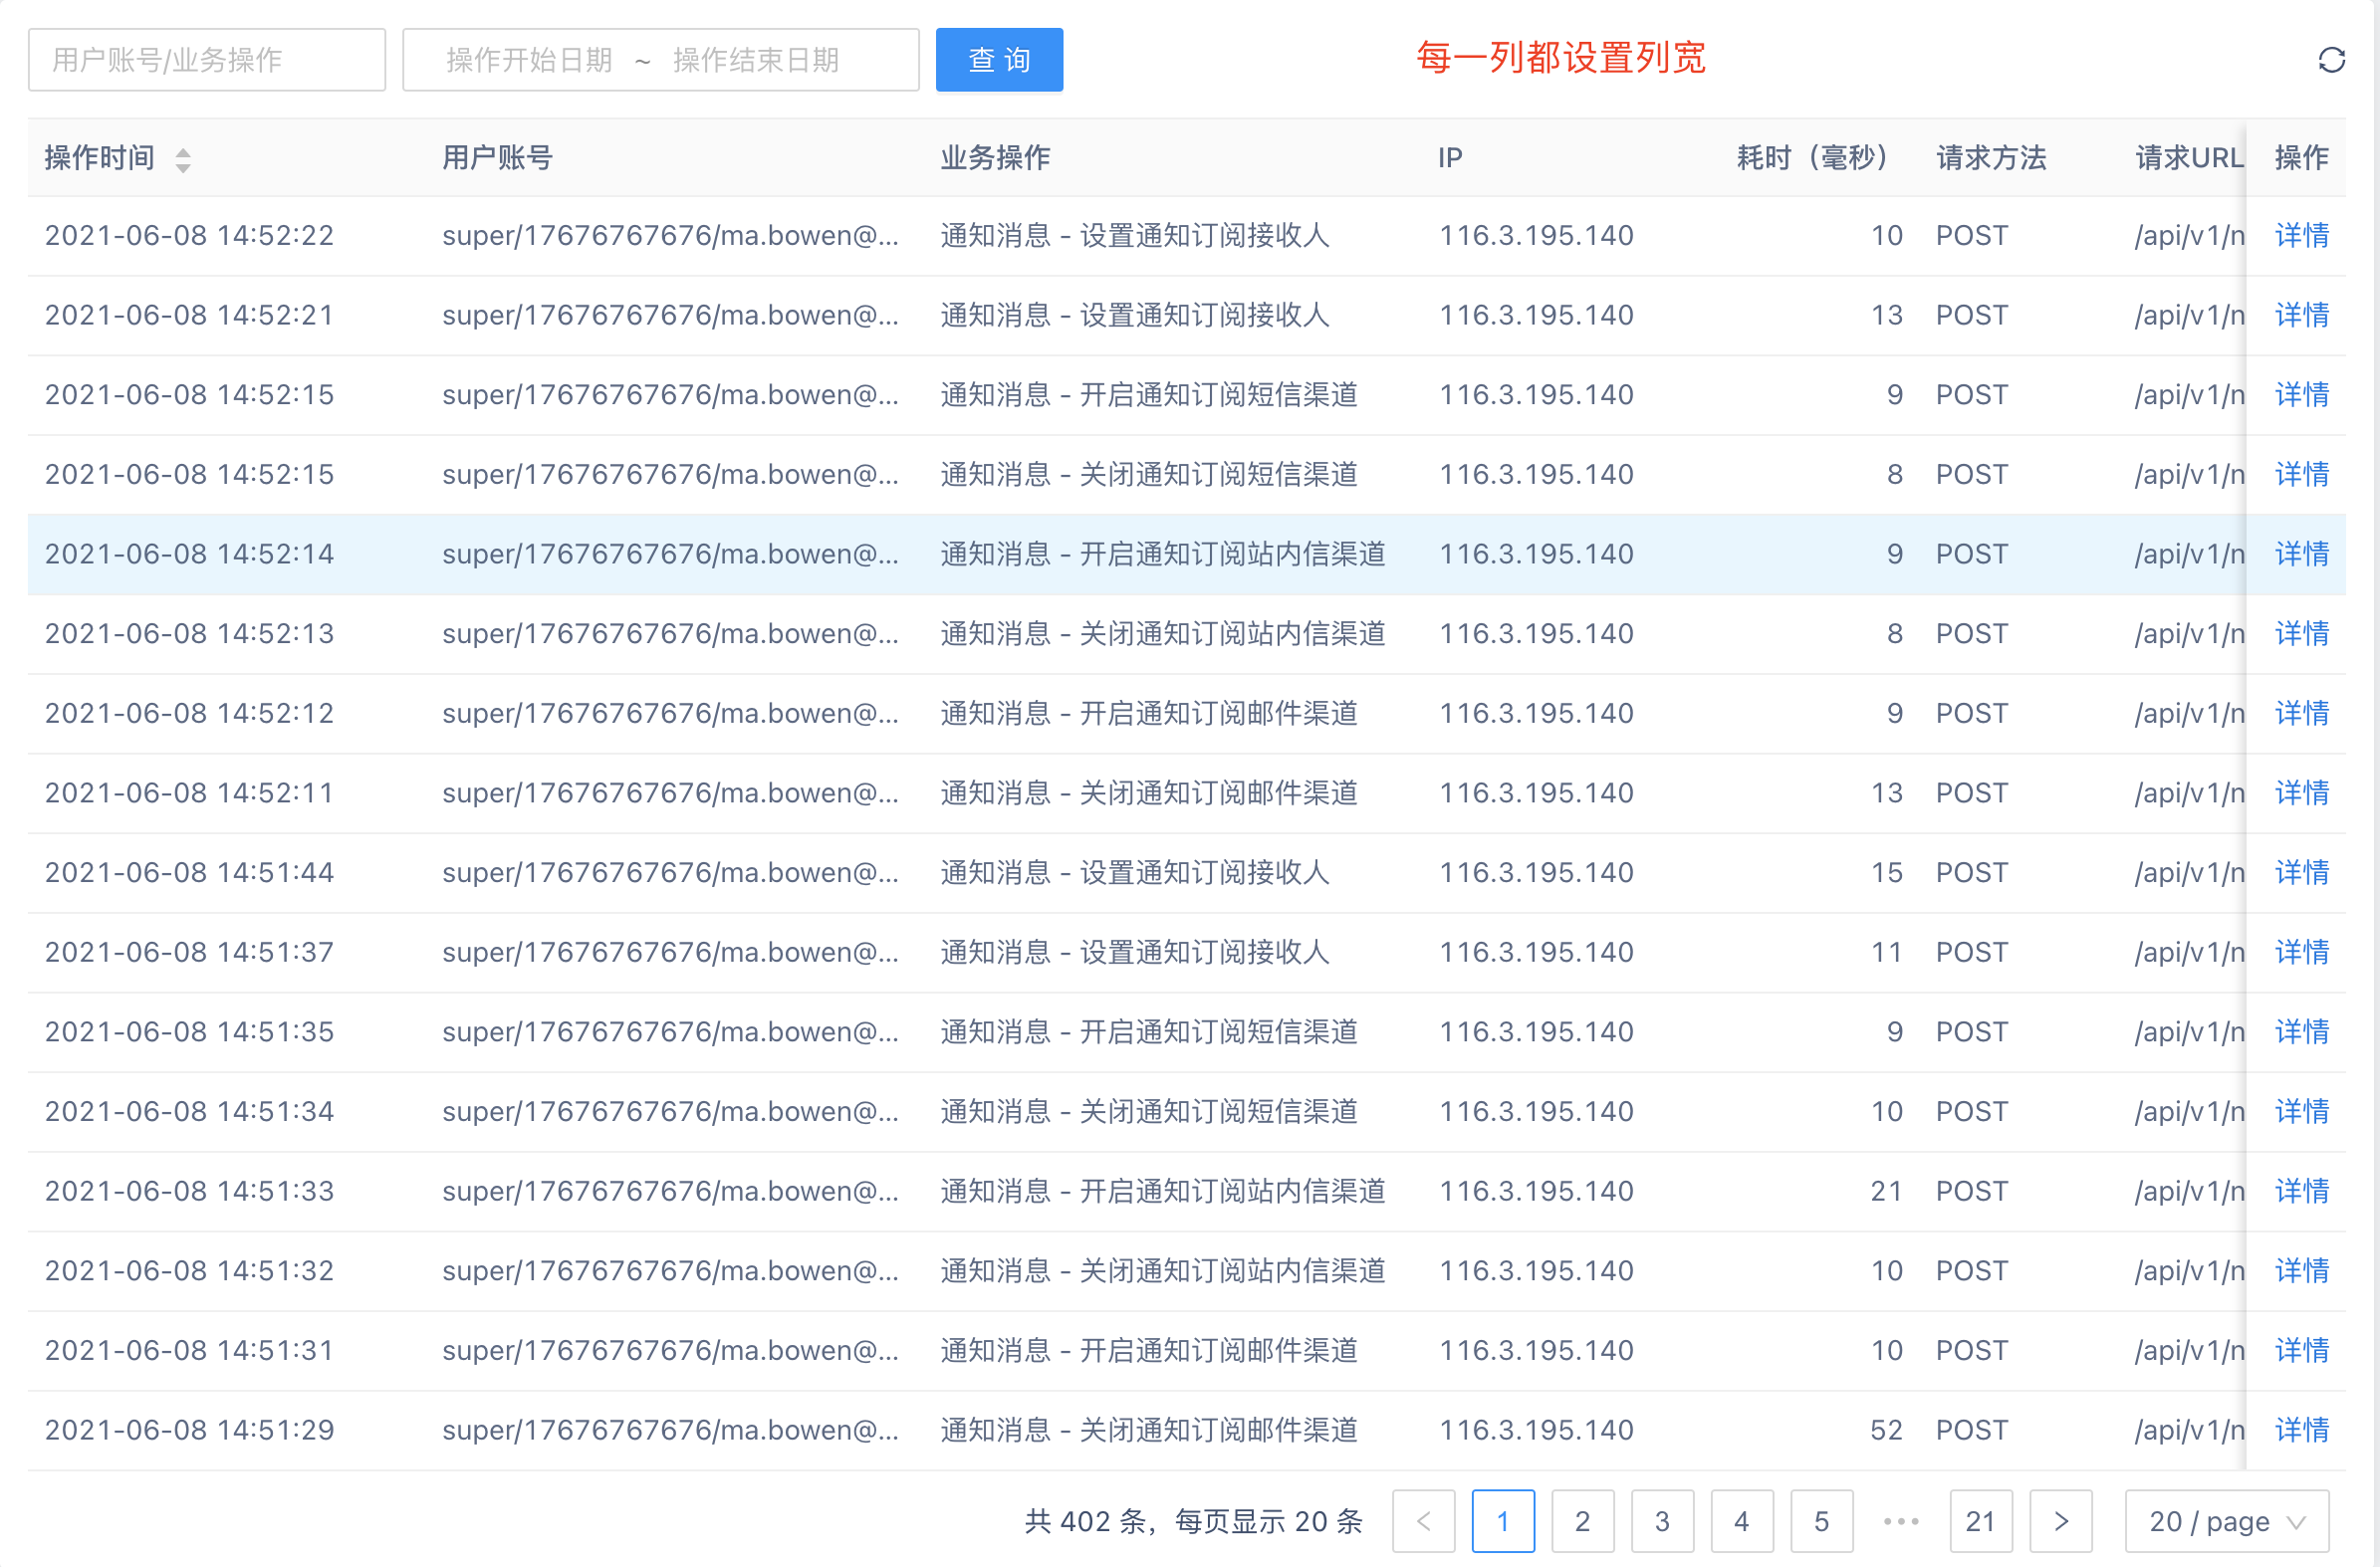
Task: Sort by 操作时间 column sorter arrows
Action: (183, 159)
